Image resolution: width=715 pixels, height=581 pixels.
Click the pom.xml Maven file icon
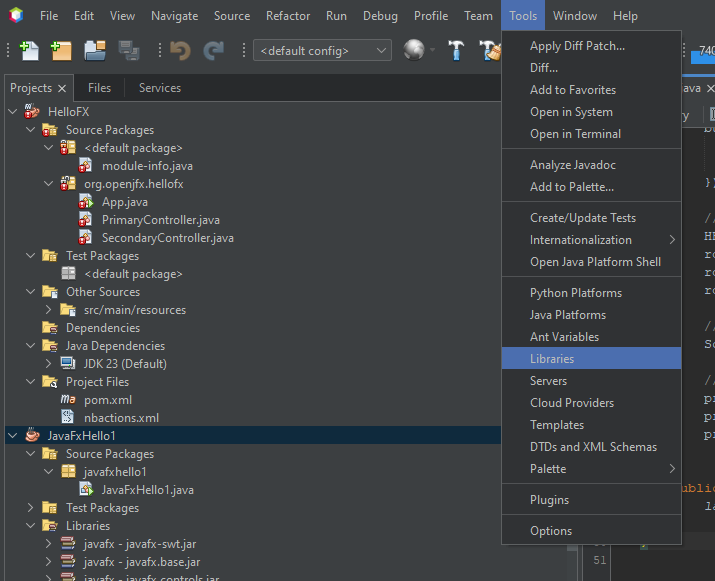point(68,399)
